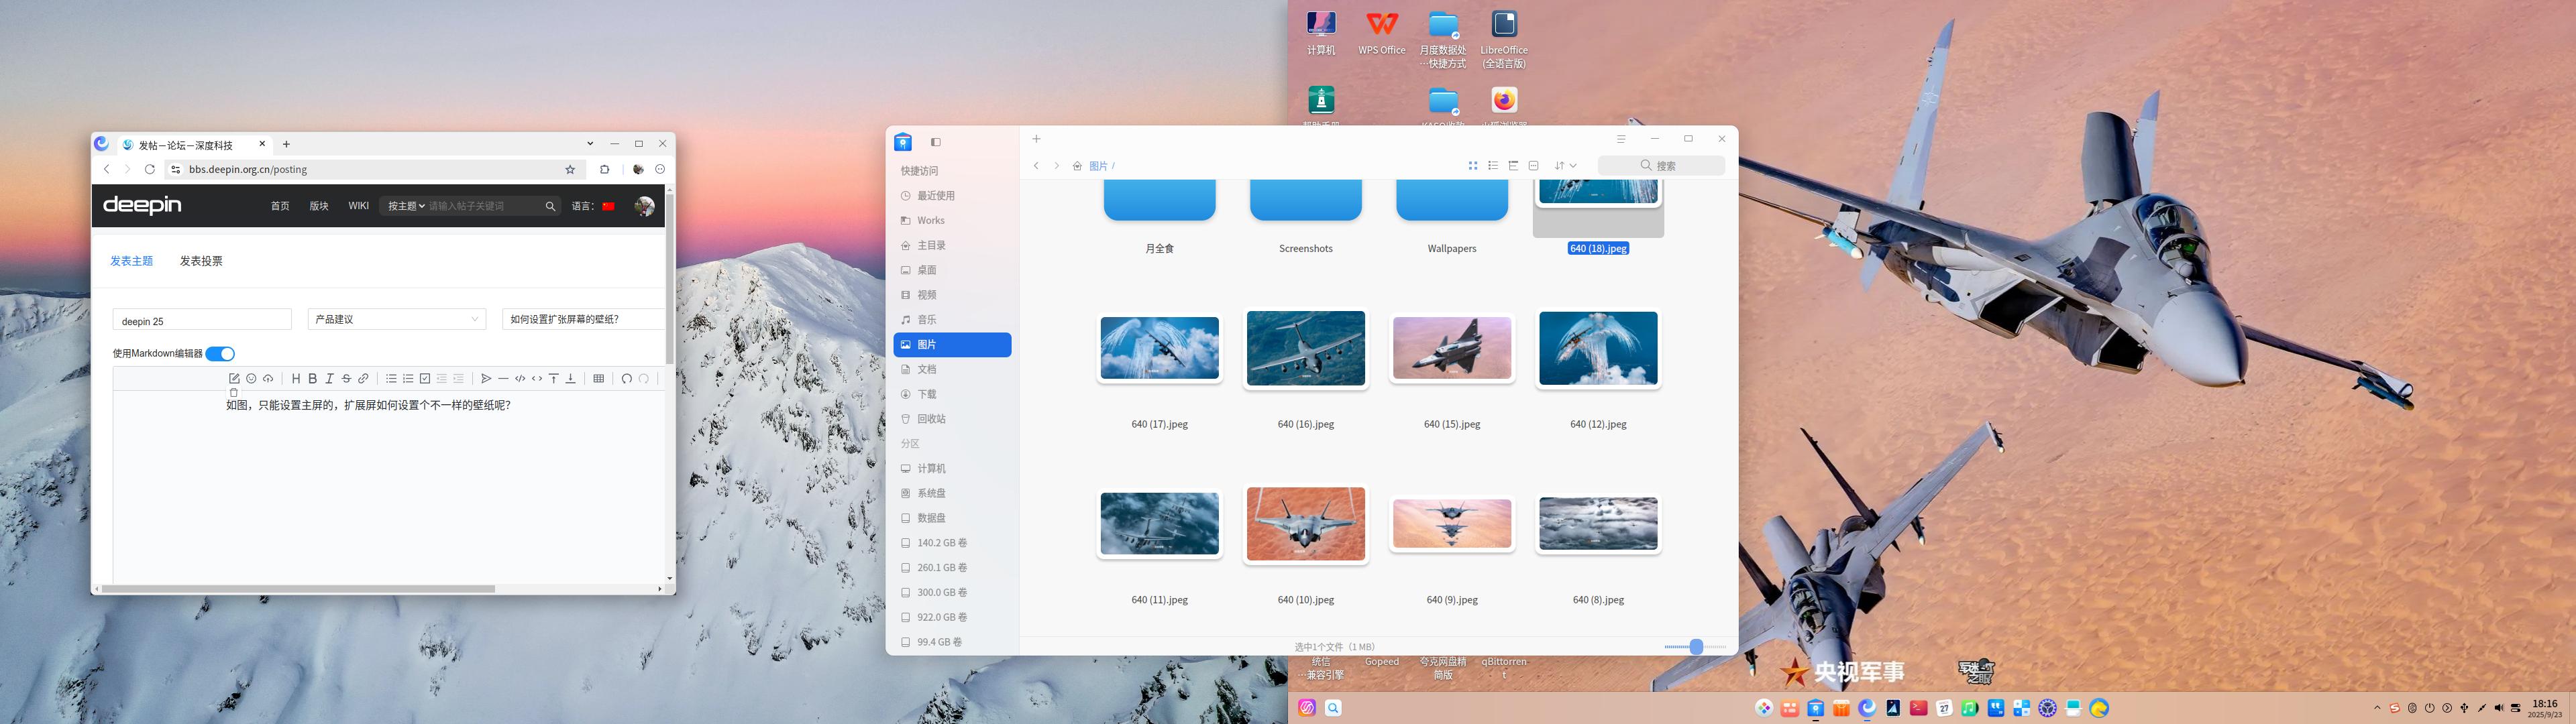Click the browser horizontal scrollbar
Image resolution: width=2576 pixels, height=724 pixels.
pos(298,589)
